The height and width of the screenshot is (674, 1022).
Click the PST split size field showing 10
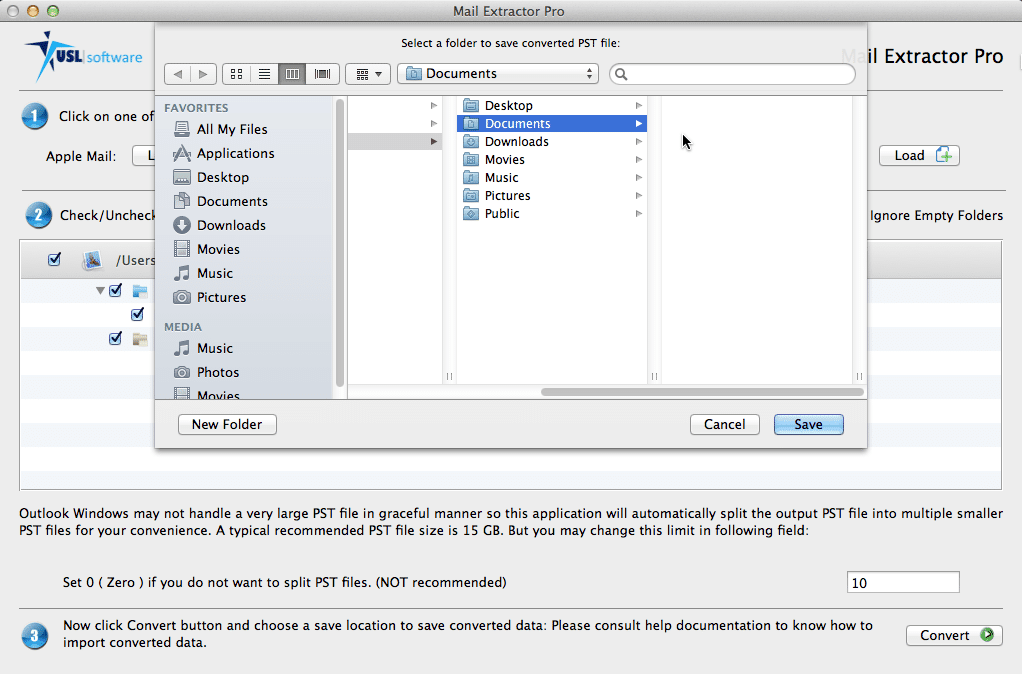pyautogui.click(x=901, y=581)
